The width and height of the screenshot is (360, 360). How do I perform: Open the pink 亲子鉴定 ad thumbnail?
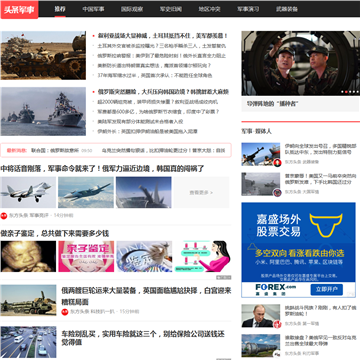86,256
